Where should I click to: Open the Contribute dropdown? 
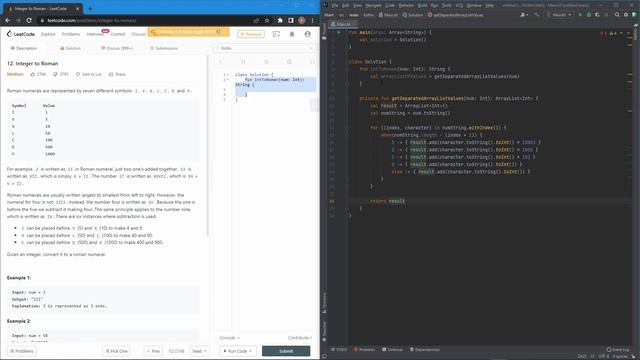300,338
